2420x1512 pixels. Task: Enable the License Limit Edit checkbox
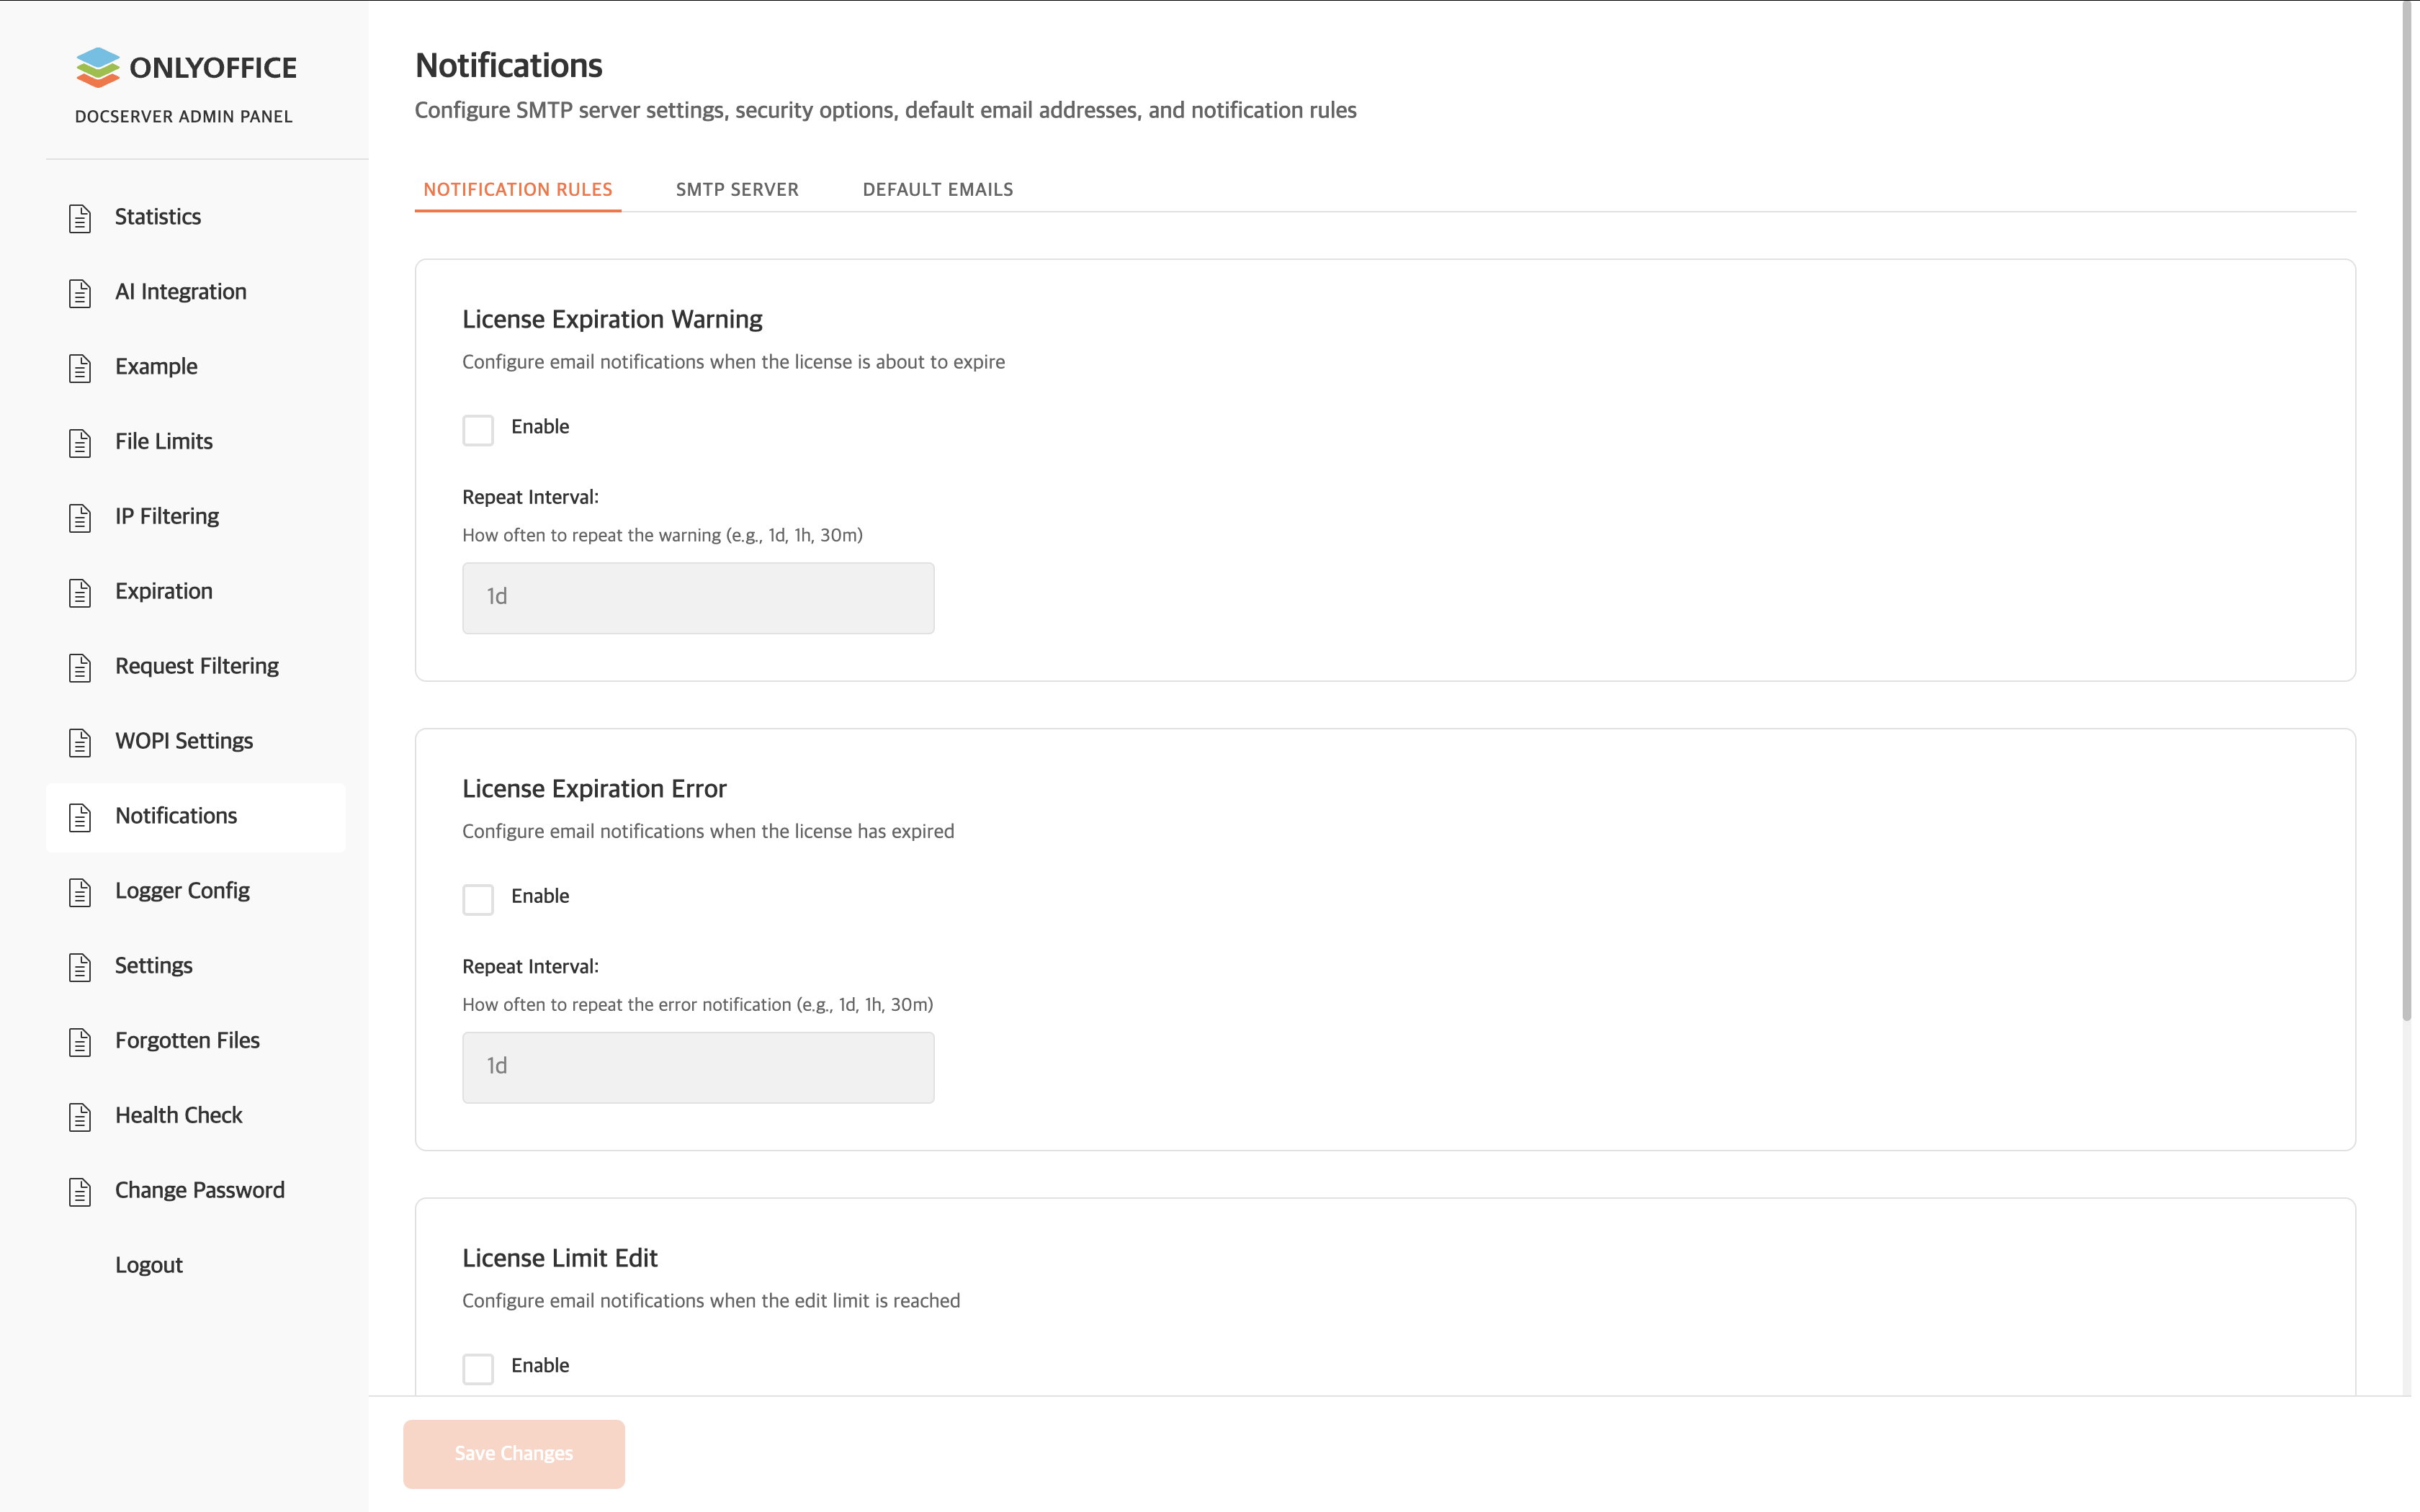[478, 1368]
